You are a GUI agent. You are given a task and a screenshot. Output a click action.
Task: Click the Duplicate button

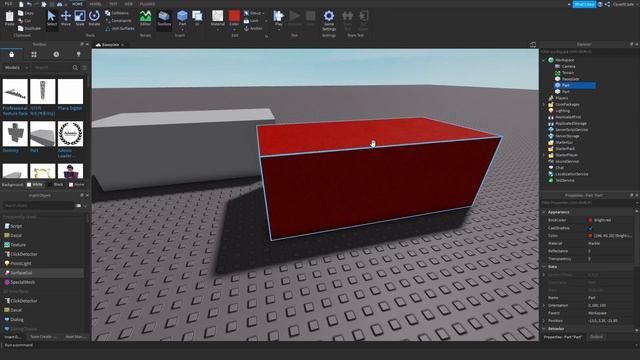point(29,29)
